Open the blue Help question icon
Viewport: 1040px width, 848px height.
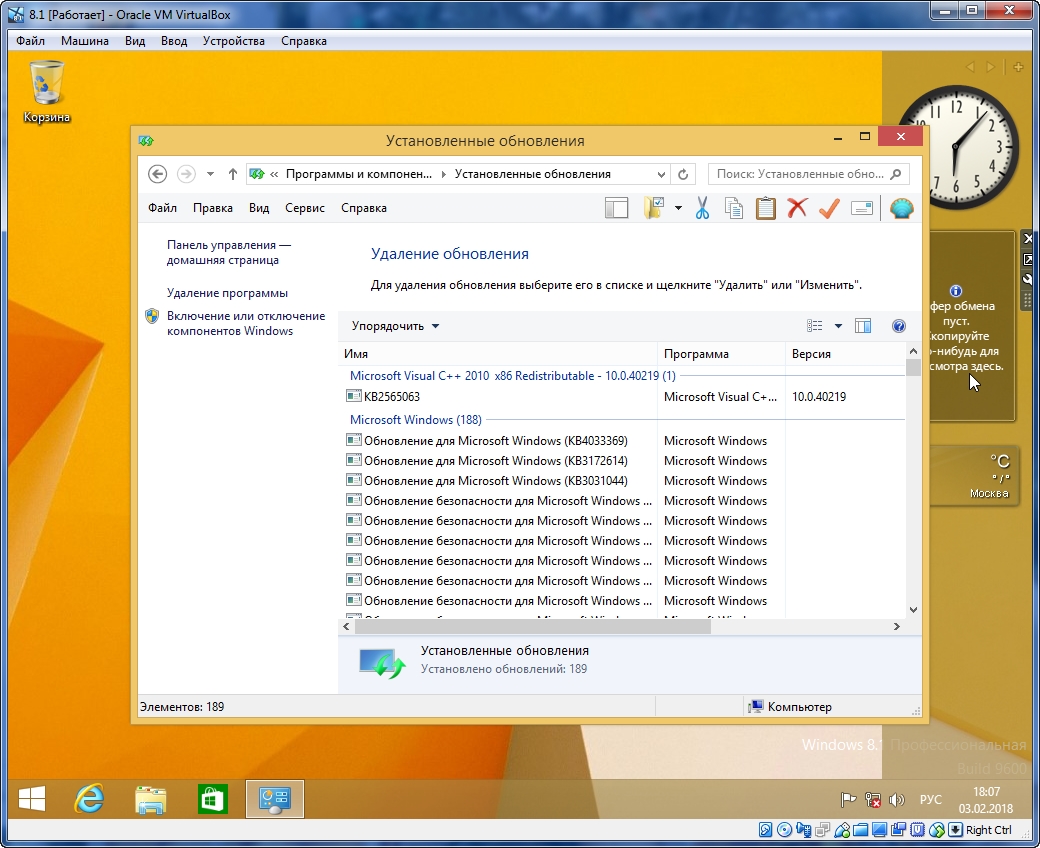tap(899, 326)
